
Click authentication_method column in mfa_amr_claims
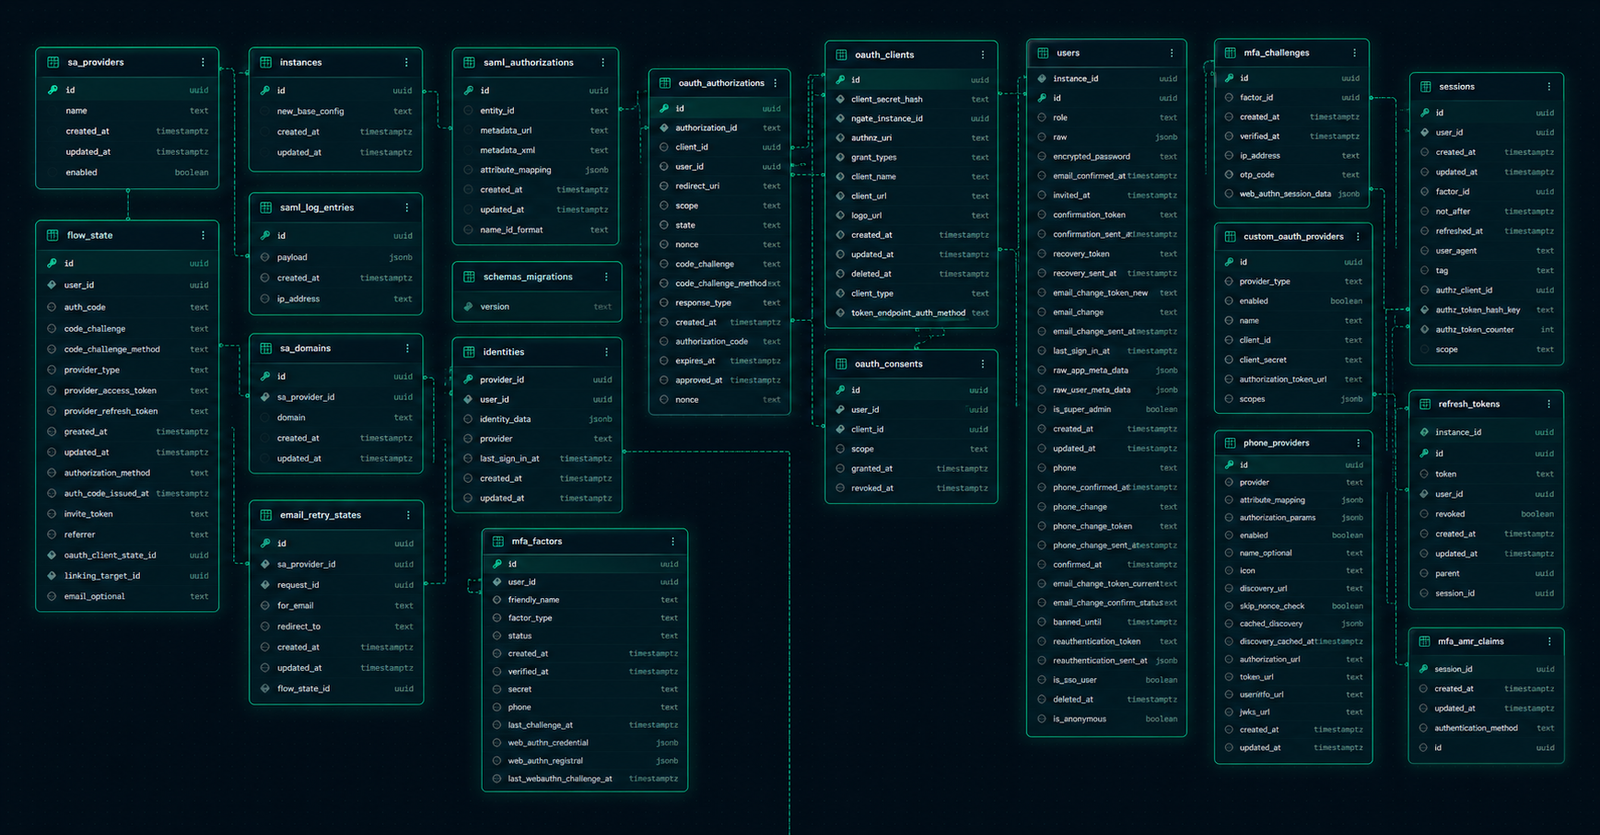coord(1487,728)
